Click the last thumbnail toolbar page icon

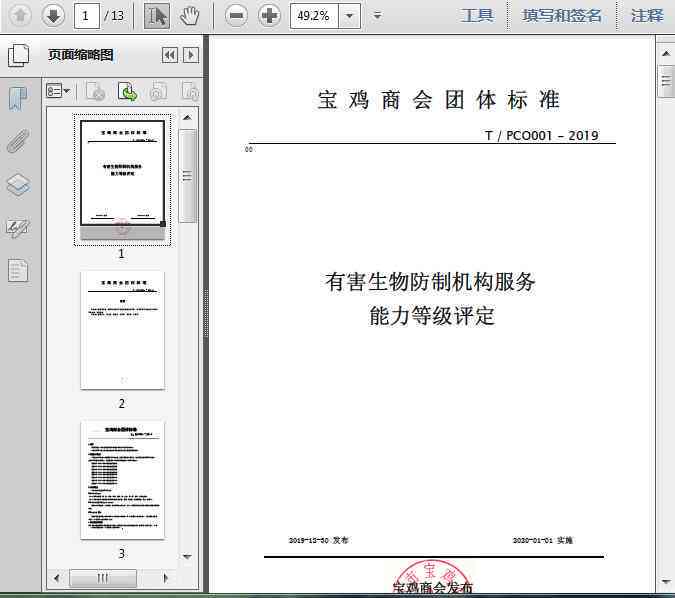tap(189, 91)
